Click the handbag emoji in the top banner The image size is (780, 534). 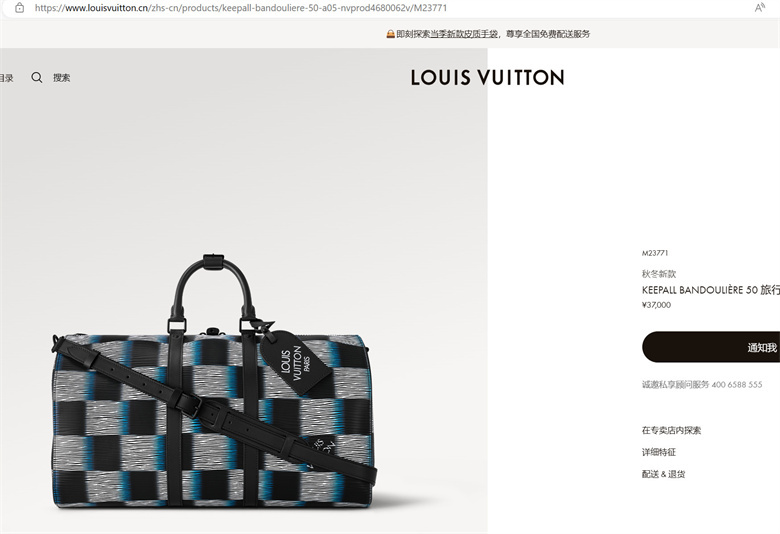point(390,34)
